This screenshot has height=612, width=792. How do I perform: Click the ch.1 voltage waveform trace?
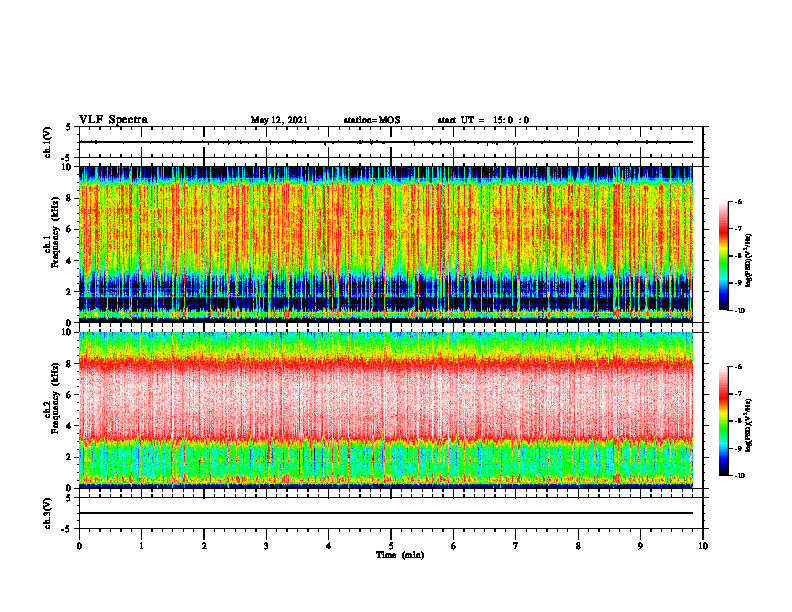coord(386,142)
